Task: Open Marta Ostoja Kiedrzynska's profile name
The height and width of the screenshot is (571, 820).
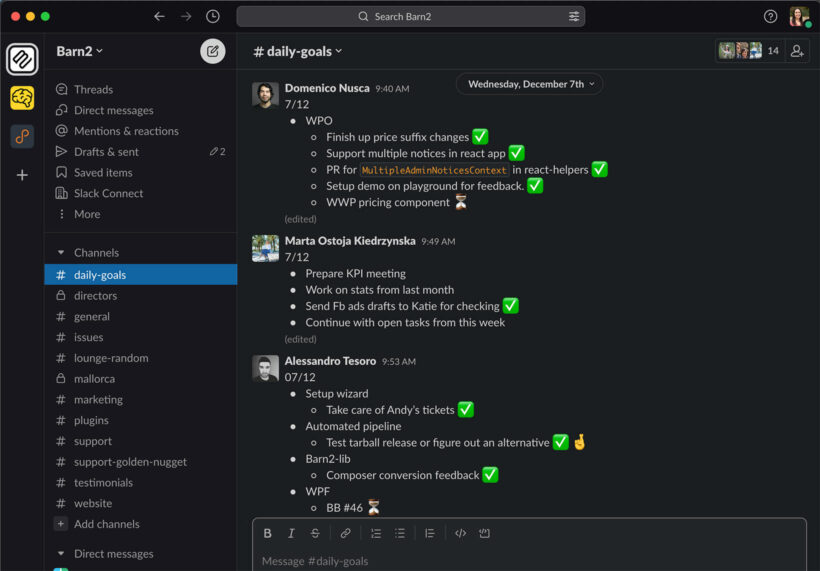Action: 350,241
